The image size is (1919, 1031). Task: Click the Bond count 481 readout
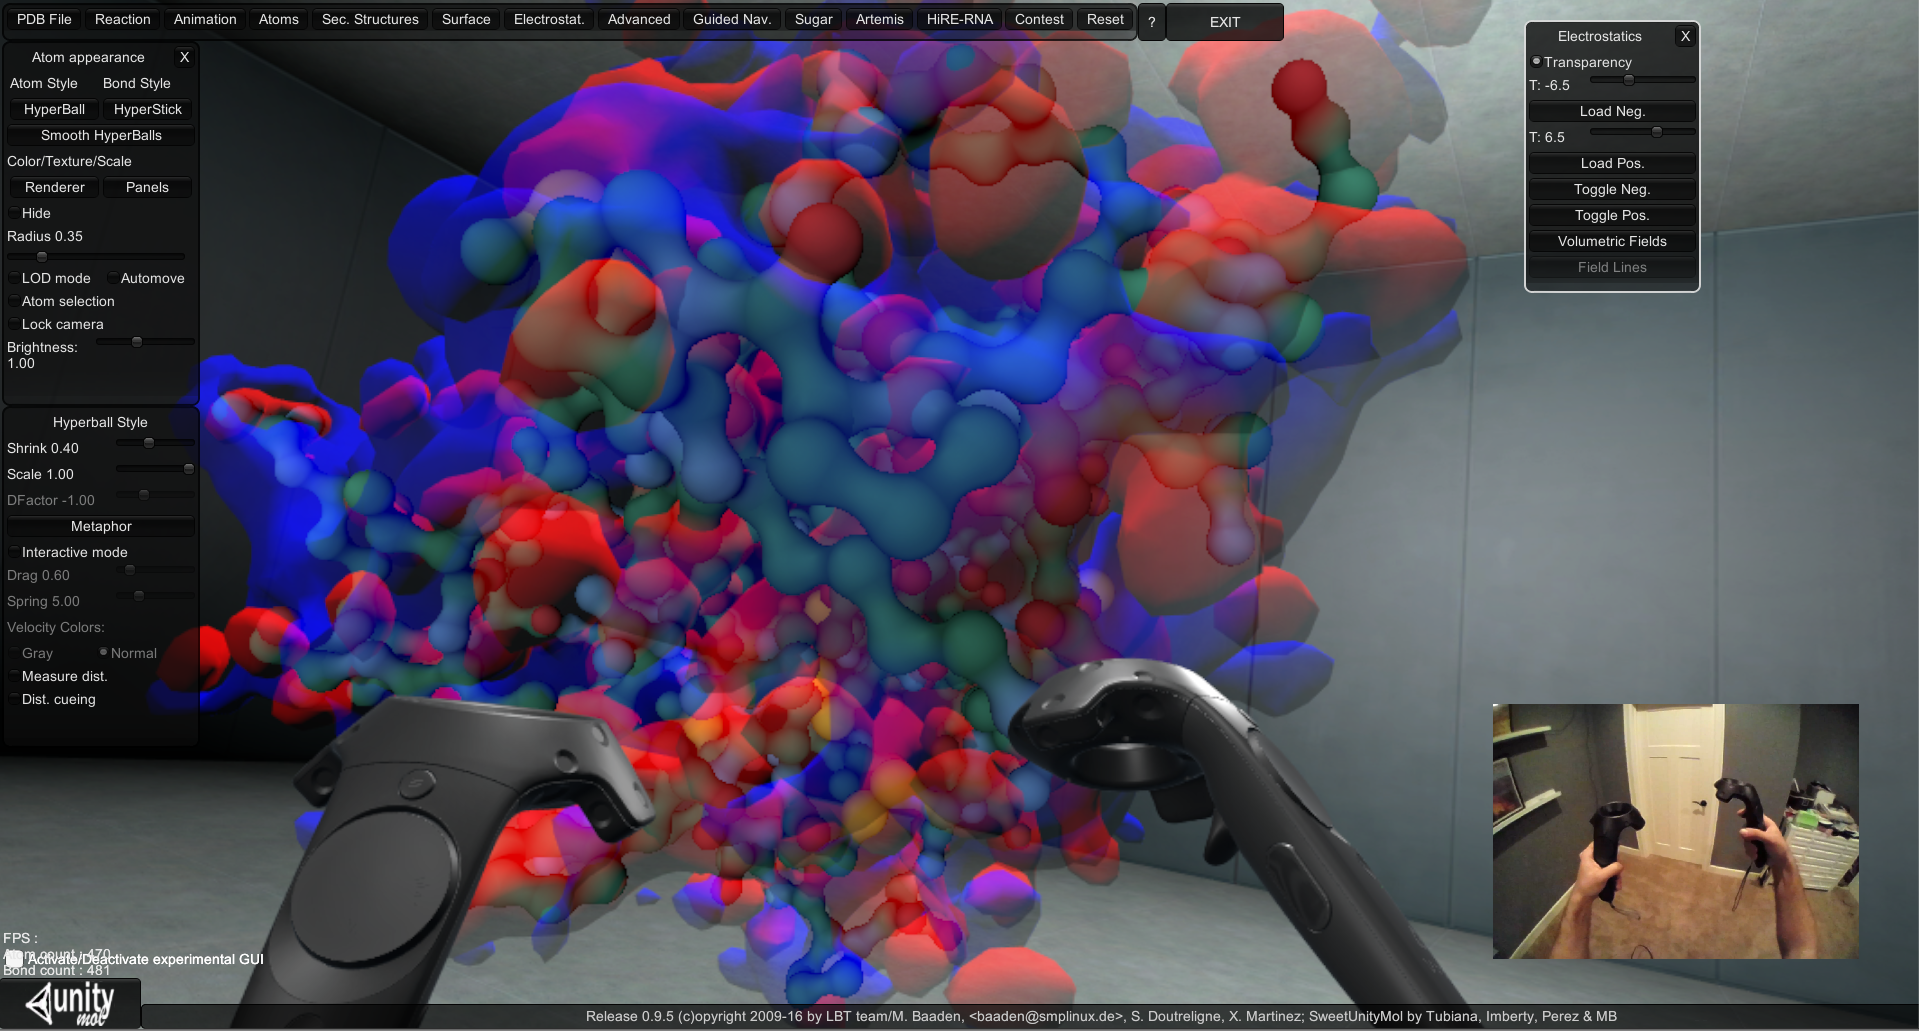click(x=57, y=970)
